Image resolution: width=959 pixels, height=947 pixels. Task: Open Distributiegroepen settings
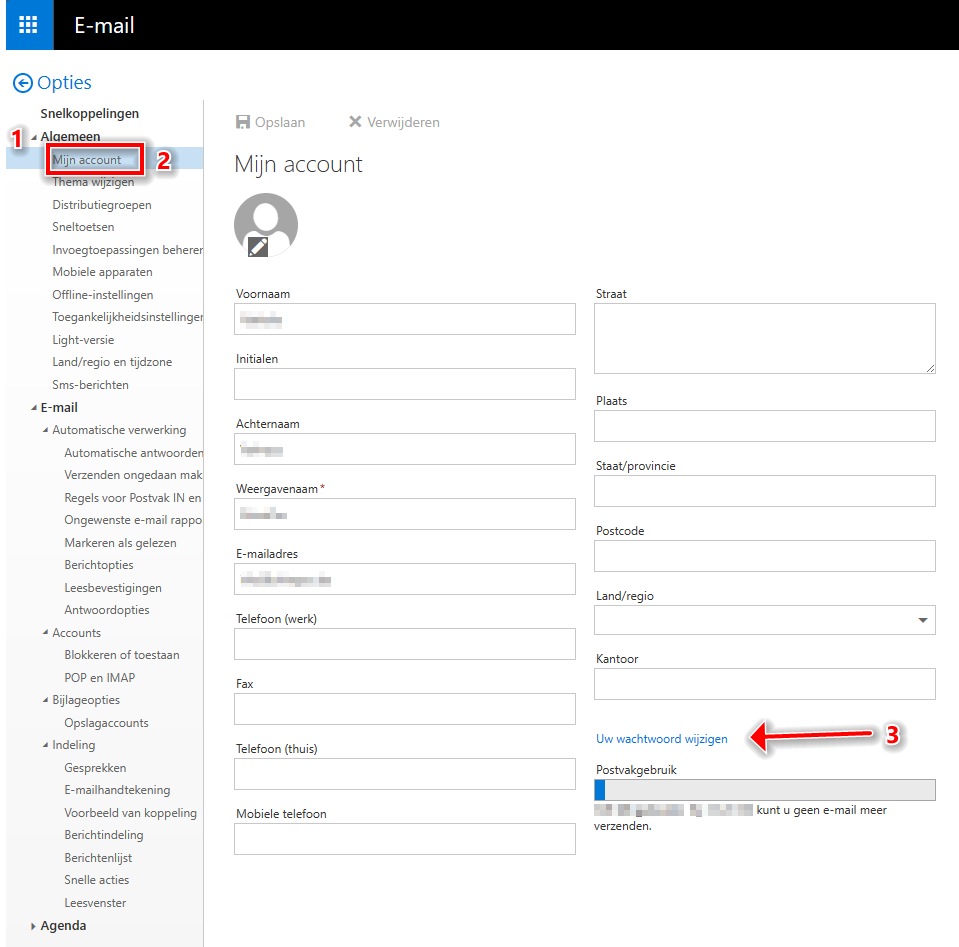pyautogui.click(x=102, y=205)
